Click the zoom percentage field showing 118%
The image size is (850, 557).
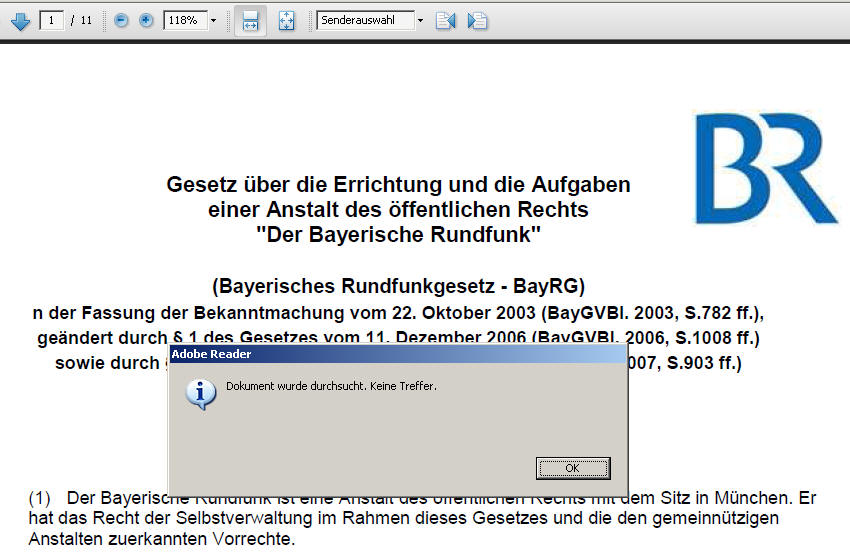click(185, 21)
